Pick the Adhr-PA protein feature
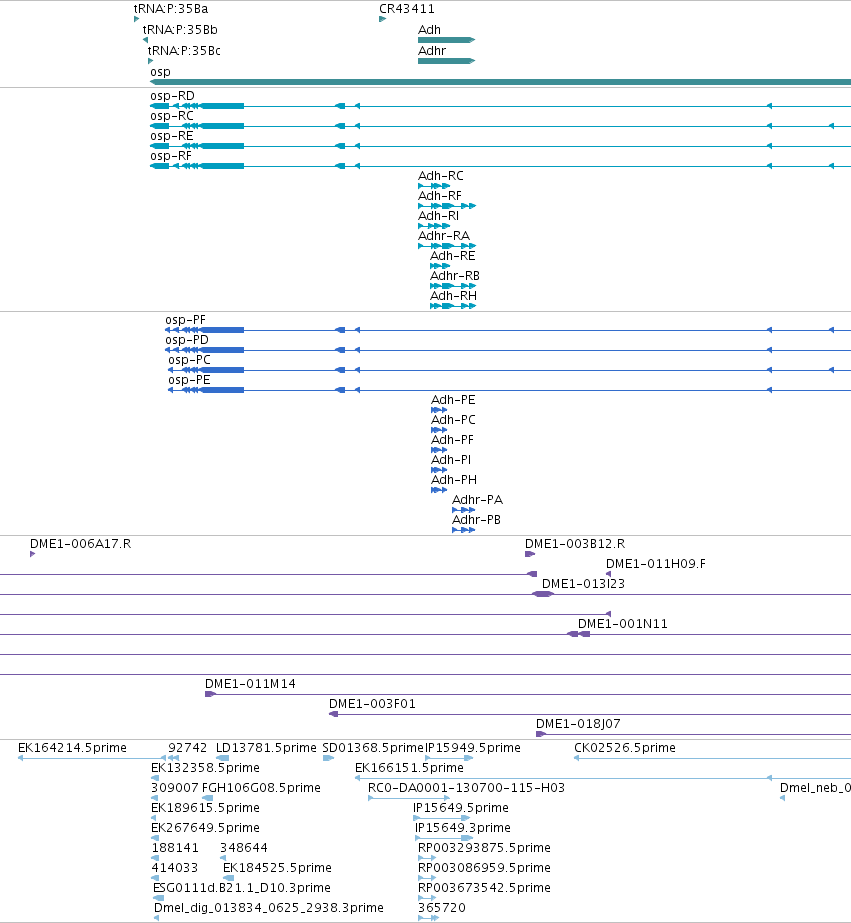 point(464,510)
